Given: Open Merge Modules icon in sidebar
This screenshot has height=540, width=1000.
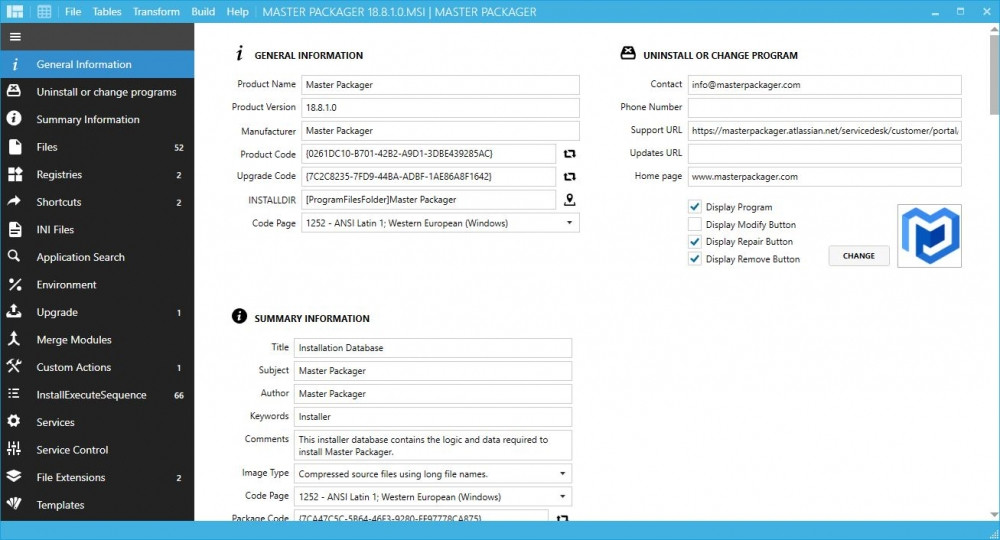Looking at the screenshot, I should (14, 339).
